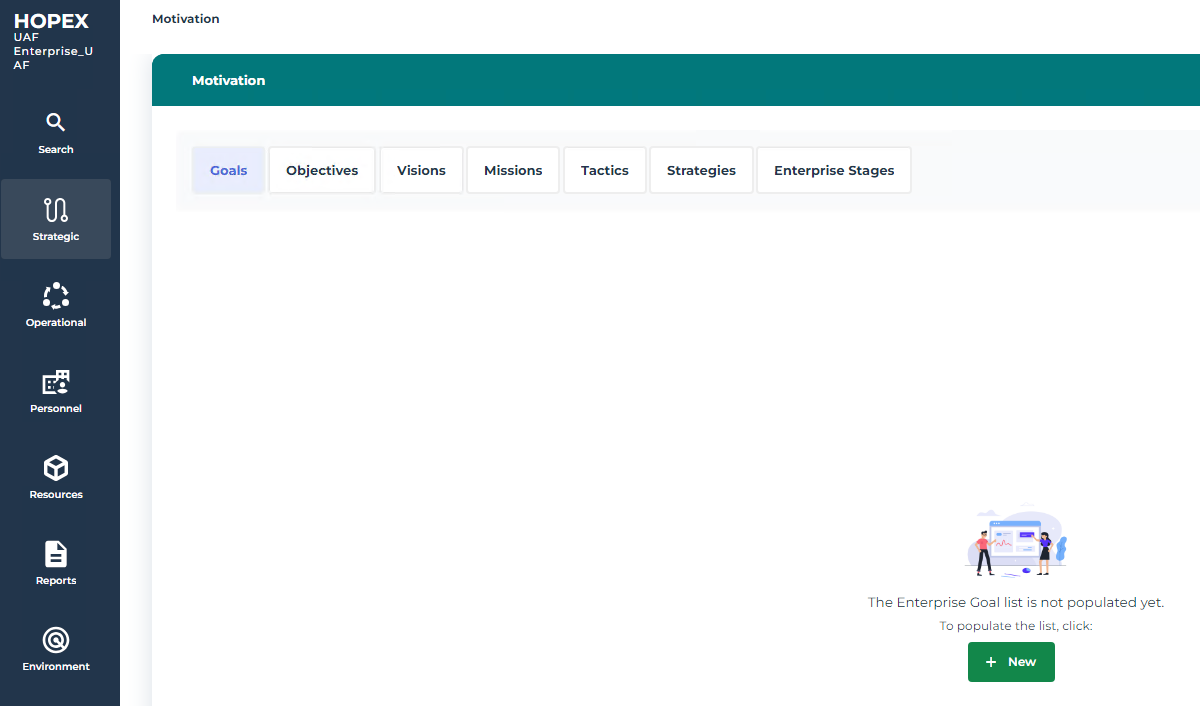Click the green New button
Screen dimensions: 1200x706
(1011, 662)
